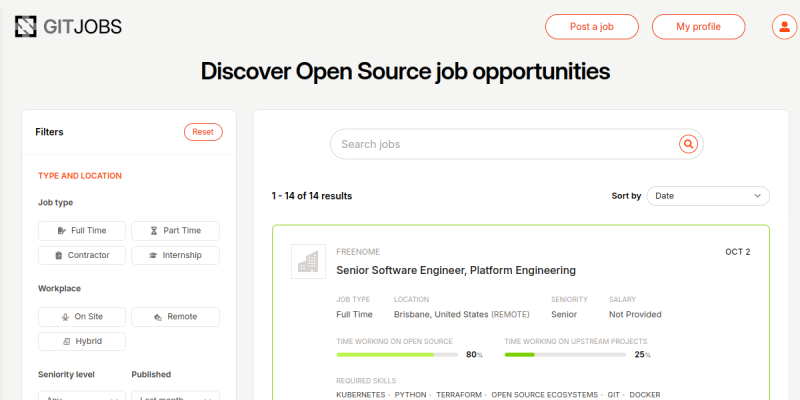Toggle the Full Time job type filter
Viewport: 800px width, 400px height.
tap(82, 231)
